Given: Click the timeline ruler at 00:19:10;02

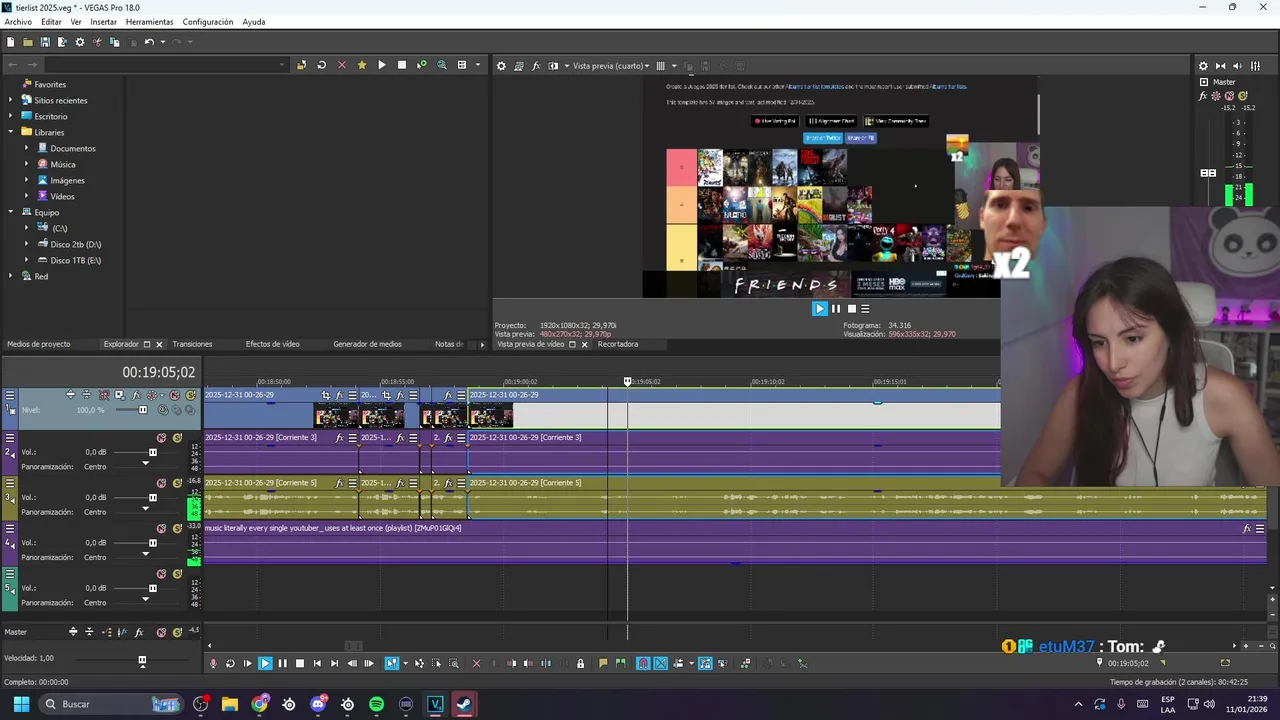Looking at the screenshot, I should pos(767,382).
